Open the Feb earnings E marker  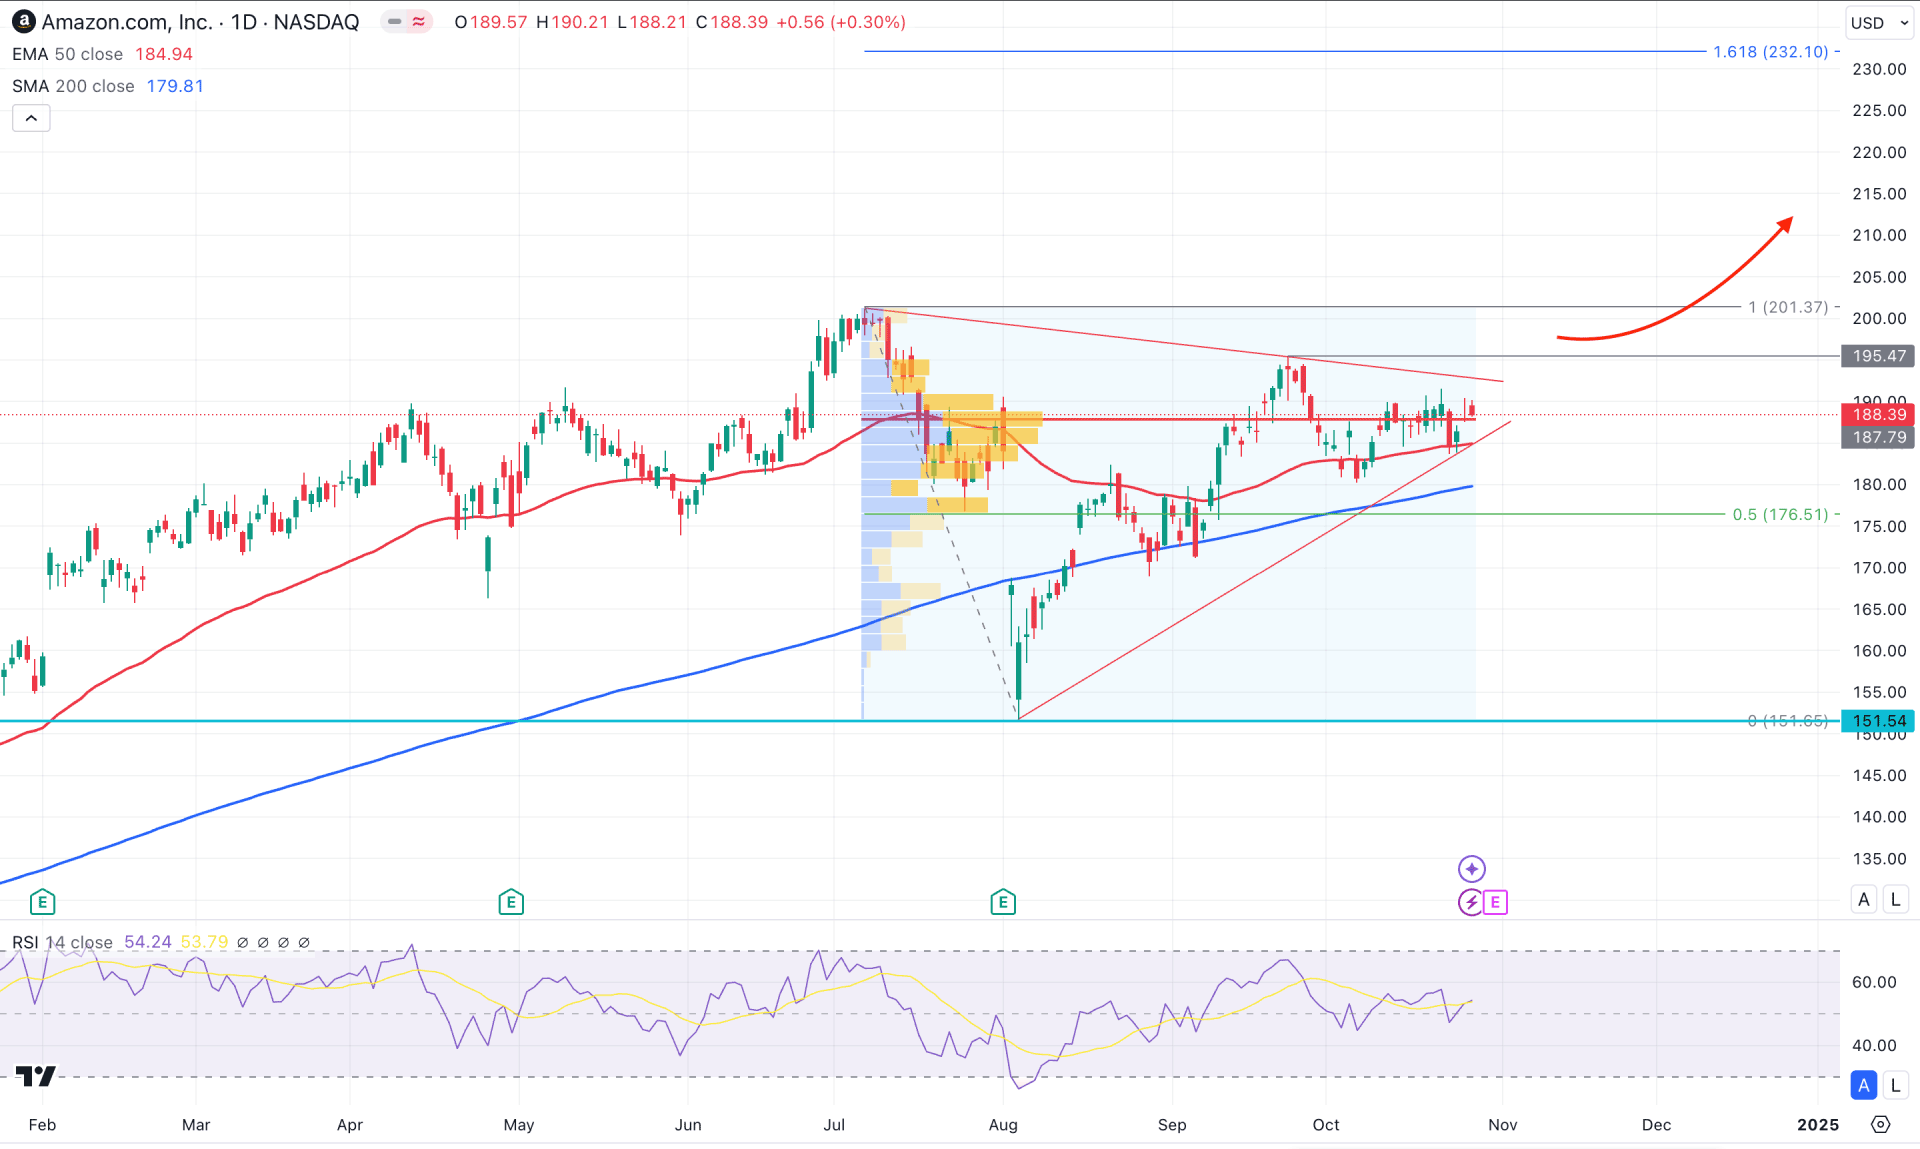[42, 902]
